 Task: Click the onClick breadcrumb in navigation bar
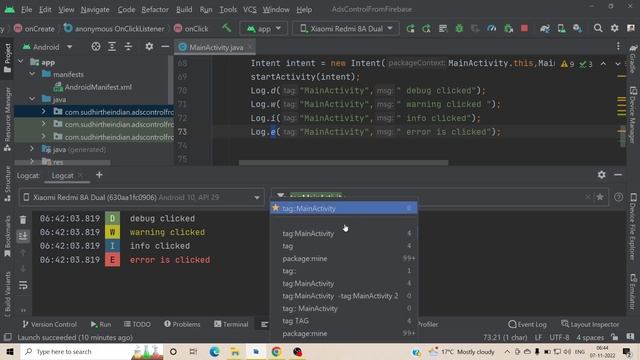pos(191,29)
